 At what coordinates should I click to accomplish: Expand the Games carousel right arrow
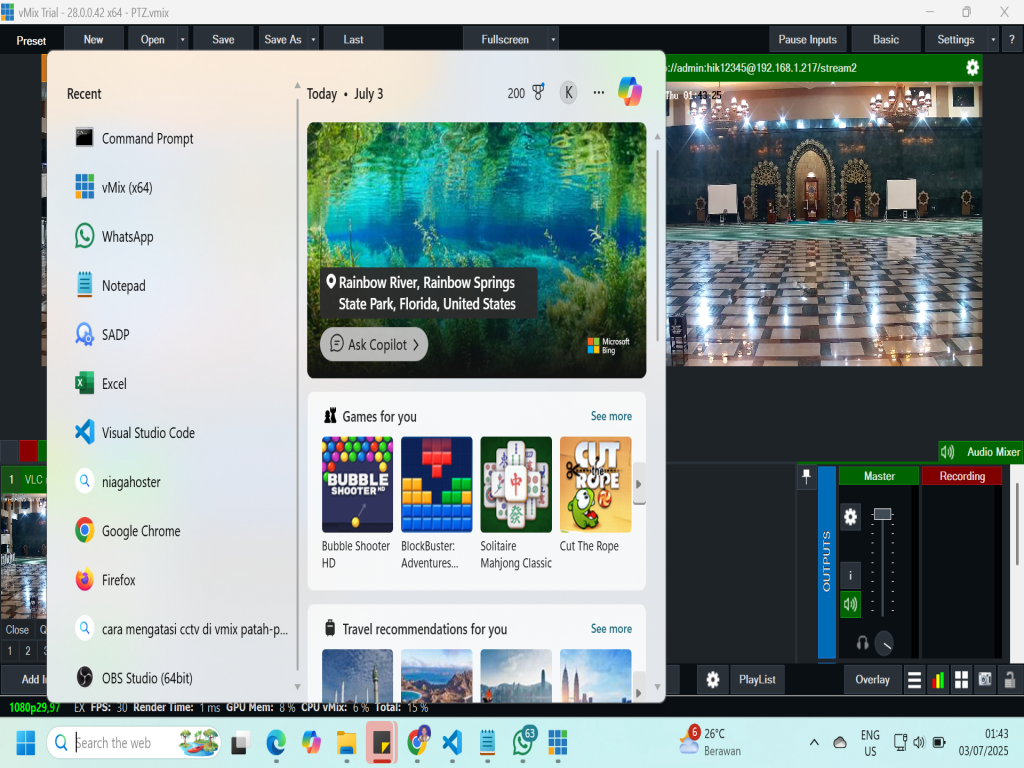coord(639,484)
